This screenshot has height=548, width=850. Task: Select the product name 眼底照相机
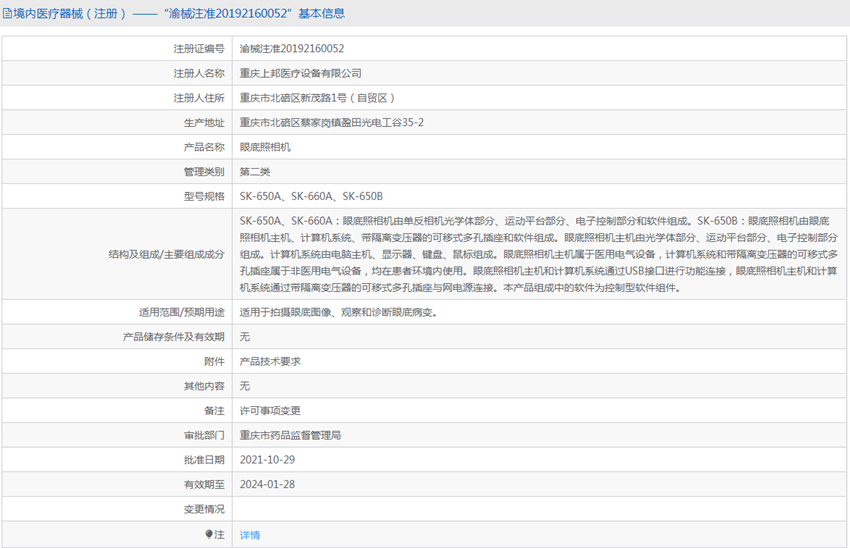pyautogui.click(x=265, y=147)
